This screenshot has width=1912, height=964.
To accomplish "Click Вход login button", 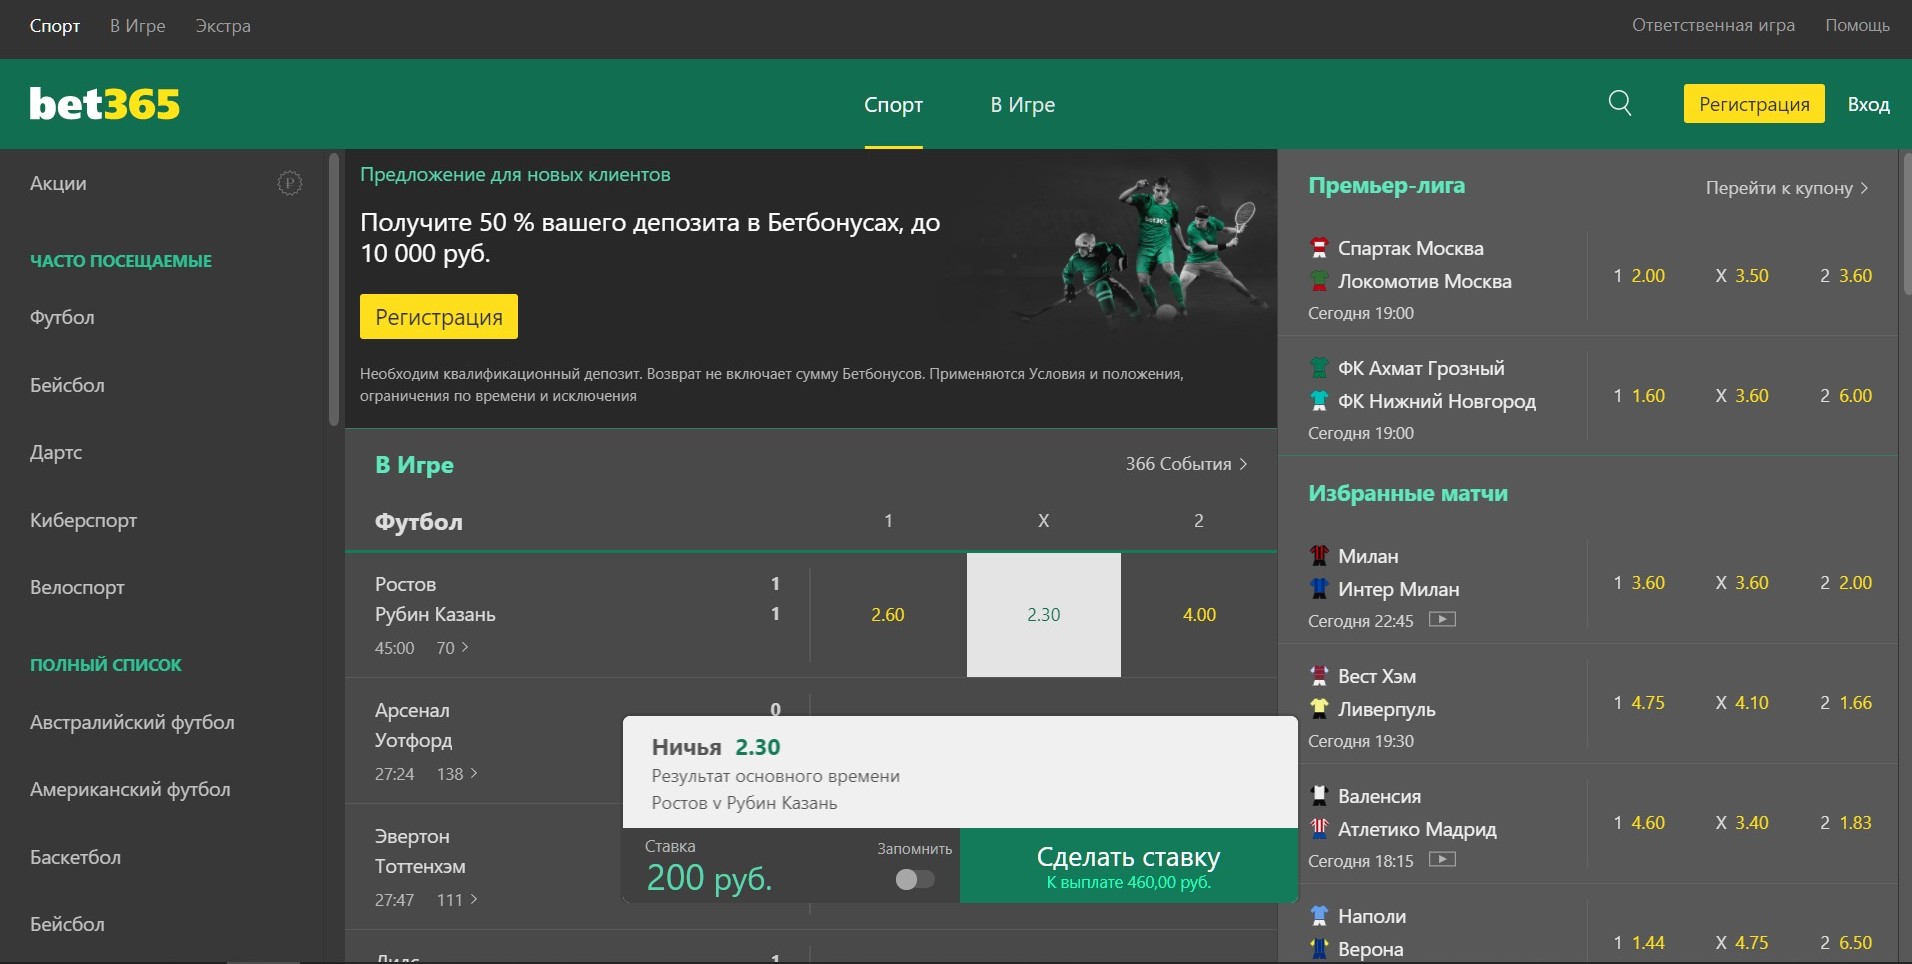I will 1868,104.
